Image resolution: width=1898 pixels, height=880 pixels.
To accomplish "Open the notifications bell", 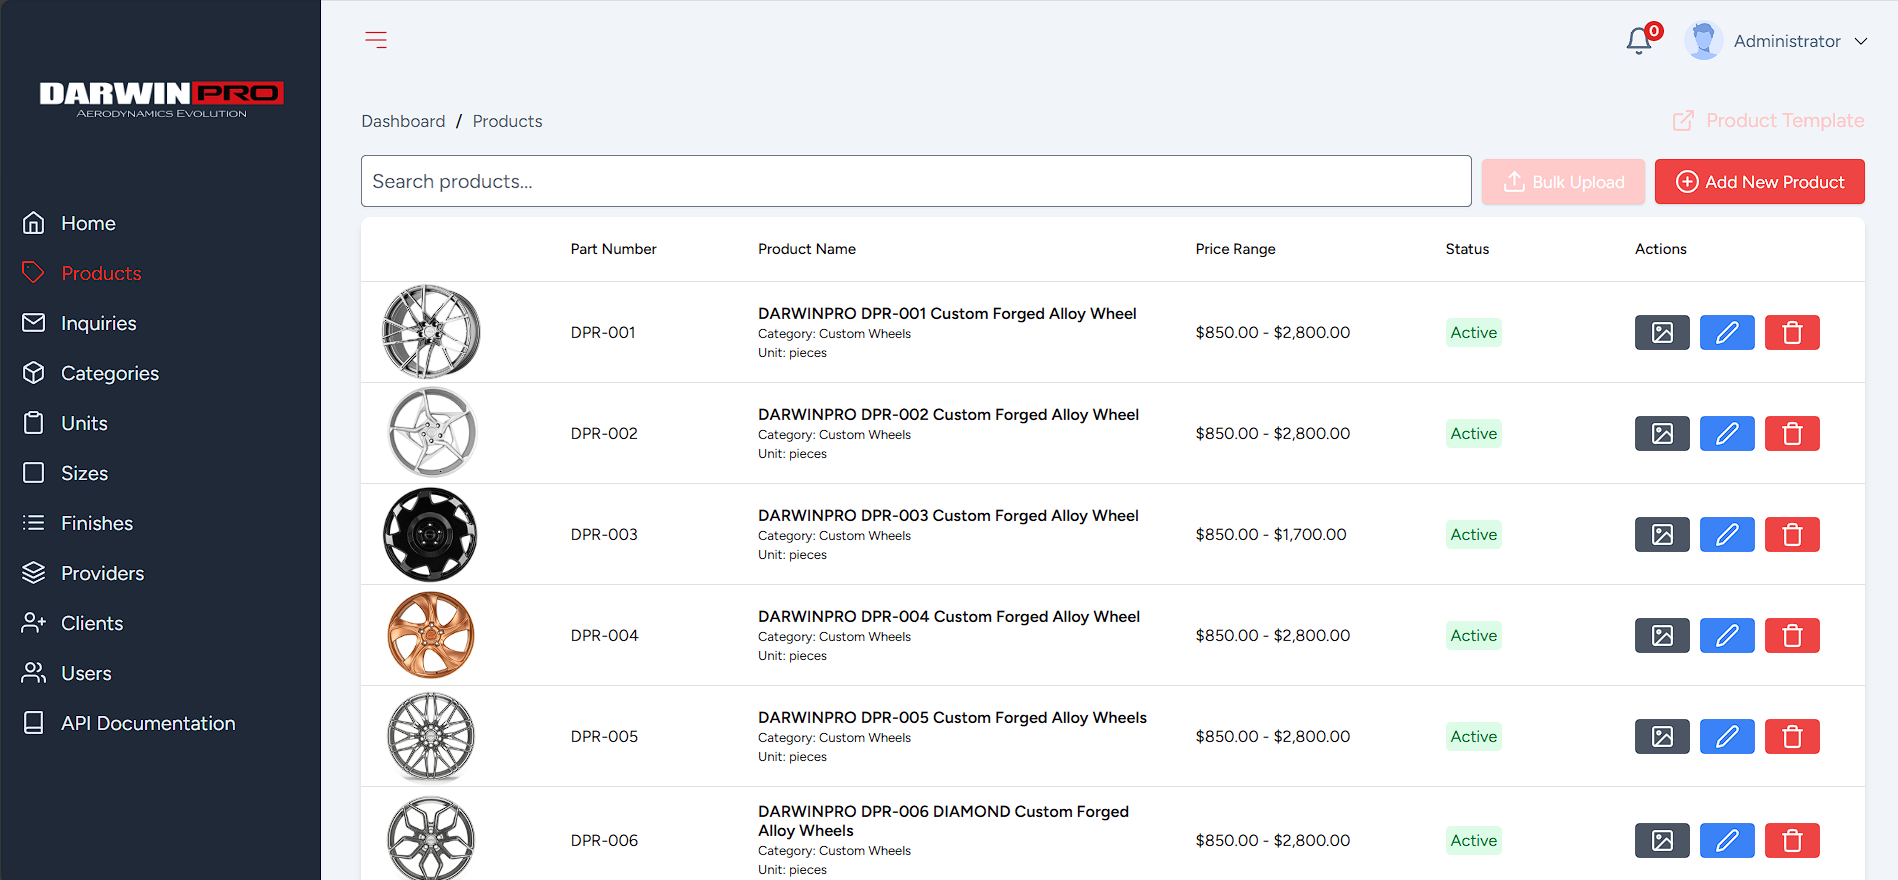I will 1638,41.
